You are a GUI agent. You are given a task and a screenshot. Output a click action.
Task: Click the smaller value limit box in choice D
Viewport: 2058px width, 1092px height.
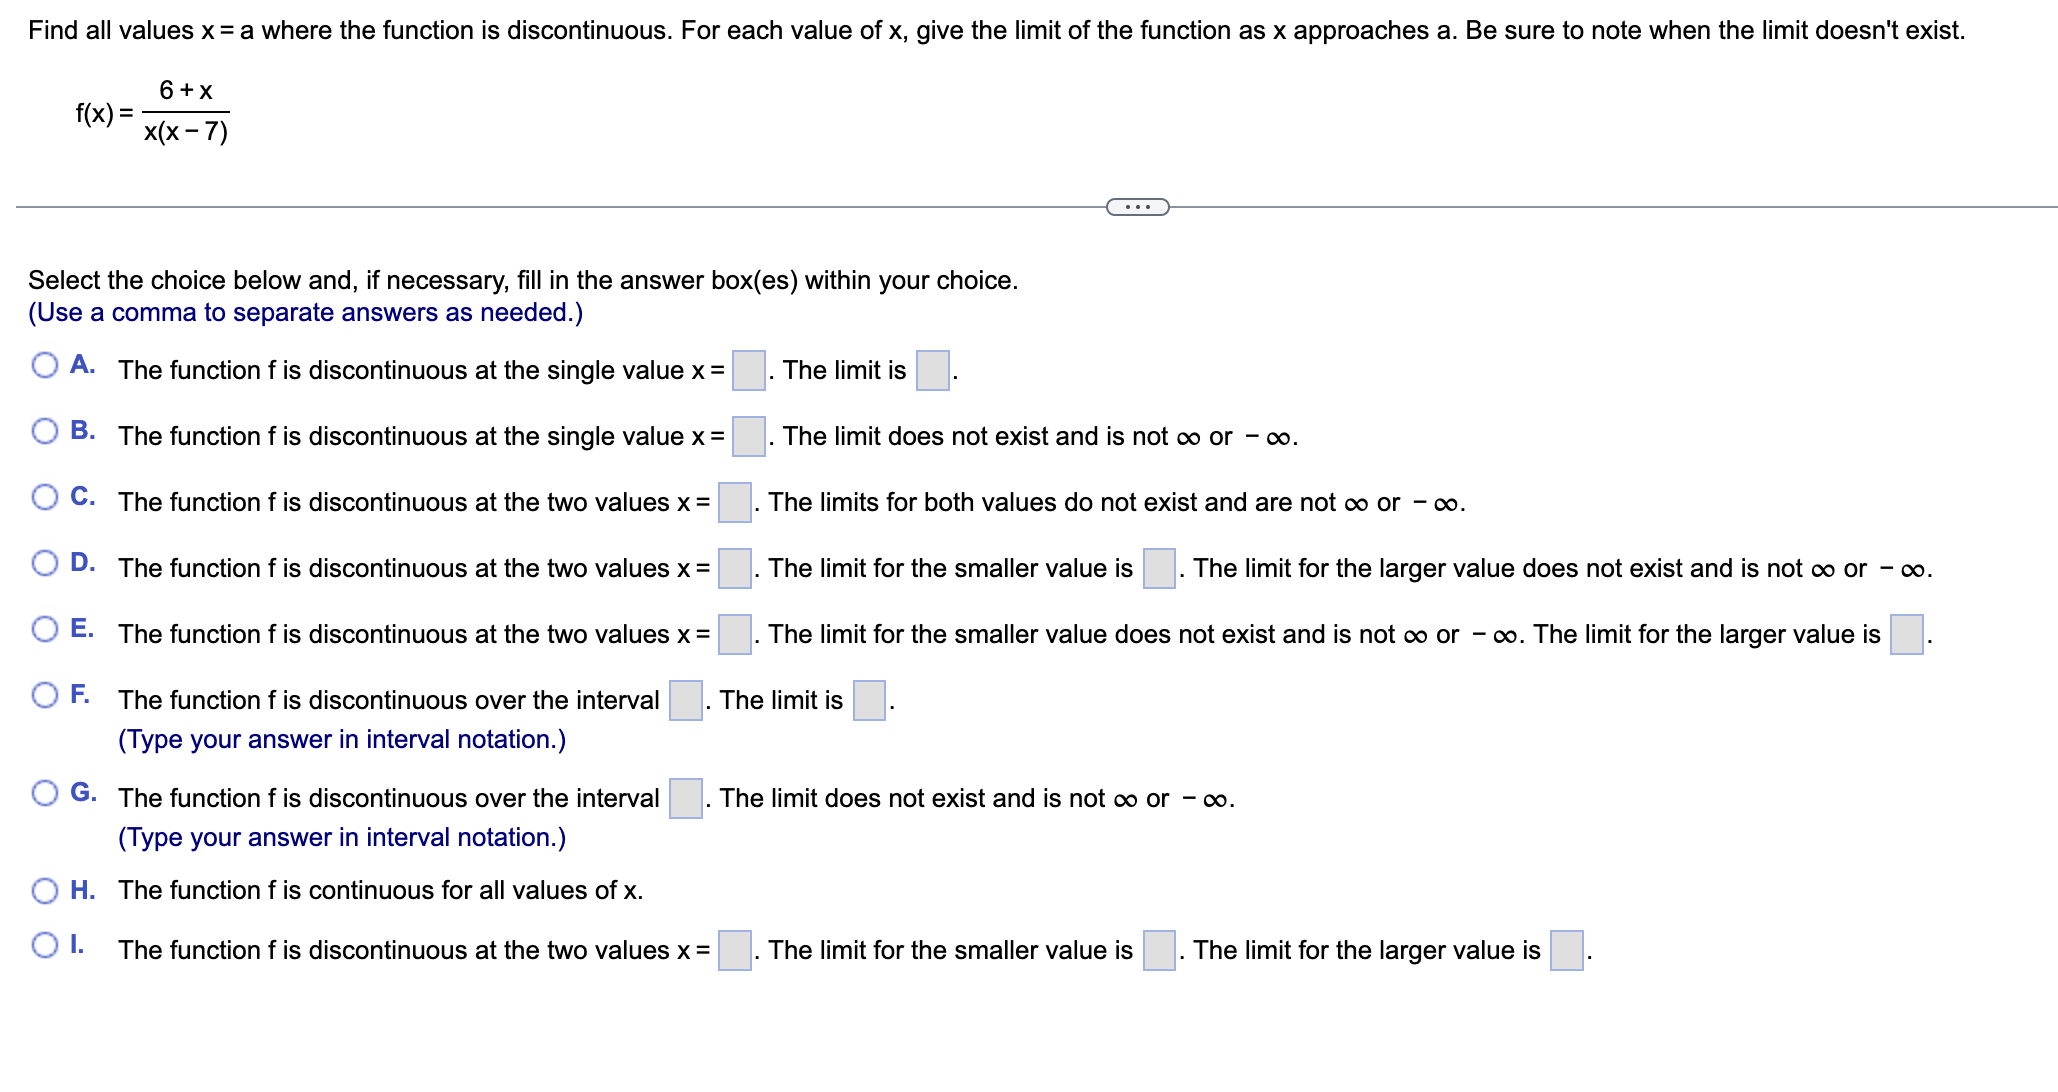pos(1157,567)
